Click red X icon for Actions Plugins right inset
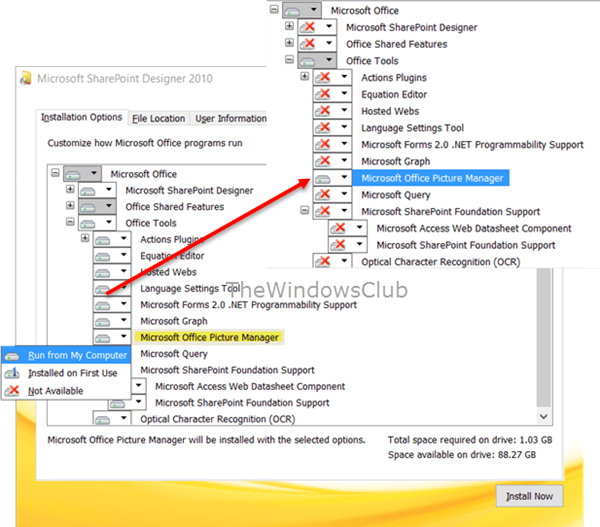This screenshot has height=527, width=600. (323, 77)
